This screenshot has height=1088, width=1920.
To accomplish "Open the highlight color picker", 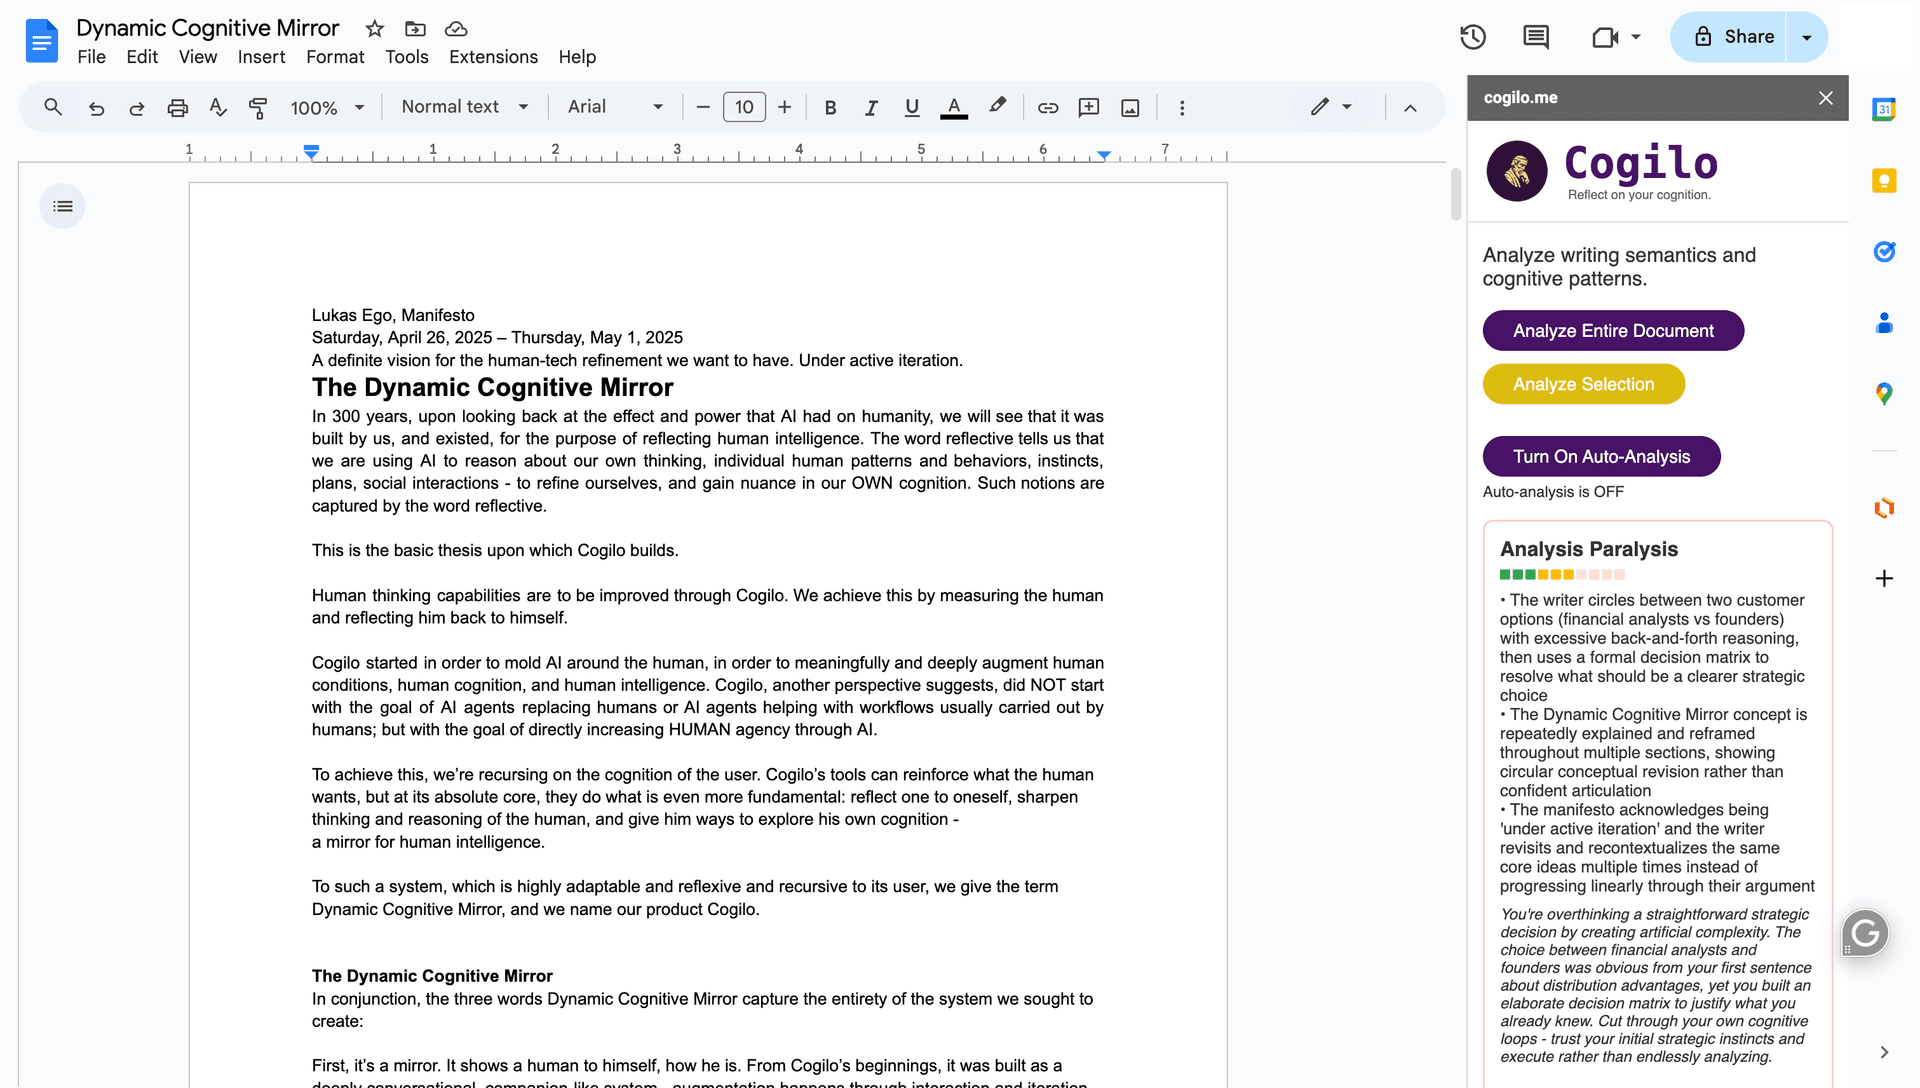I will point(997,107).
